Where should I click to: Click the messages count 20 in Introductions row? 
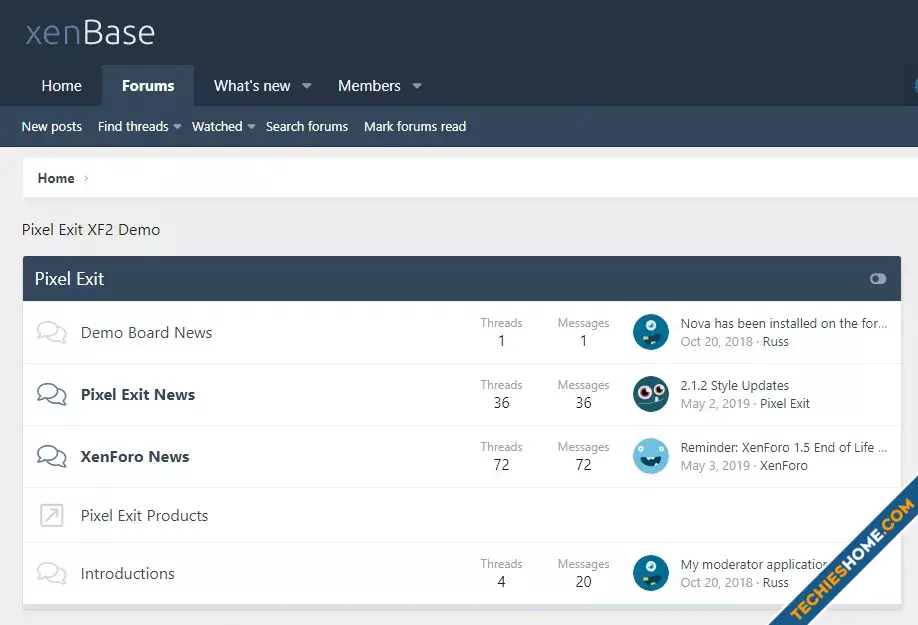(x=583, y=582)
